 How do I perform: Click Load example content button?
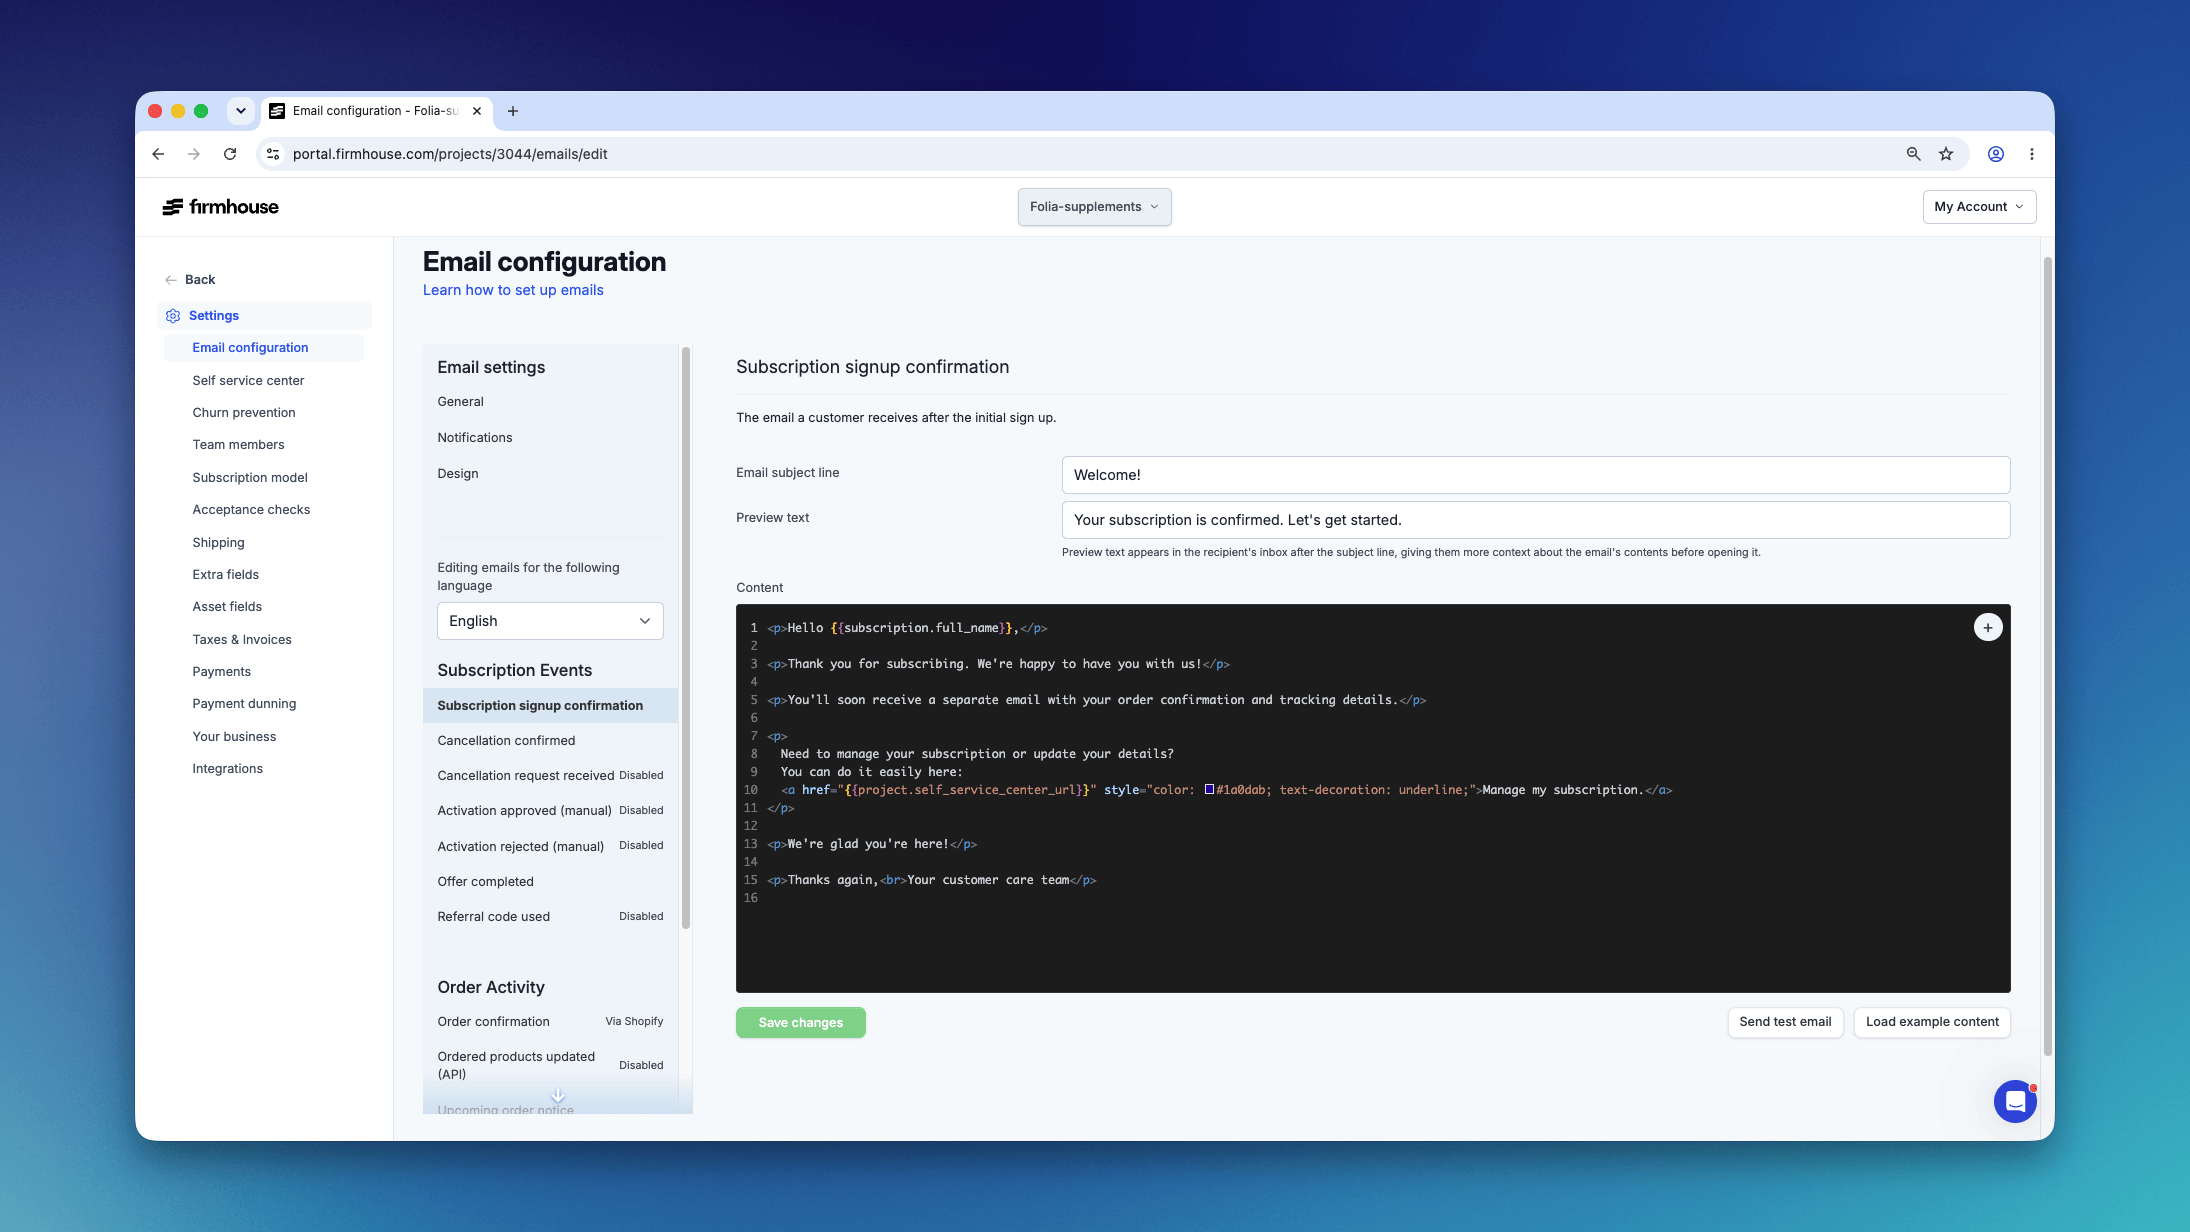click(1932, 1022)
